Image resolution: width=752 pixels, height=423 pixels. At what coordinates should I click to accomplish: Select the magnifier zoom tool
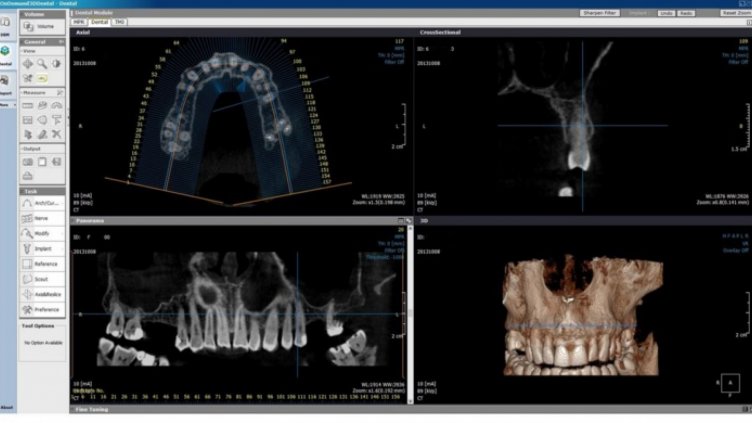(42, 64)
